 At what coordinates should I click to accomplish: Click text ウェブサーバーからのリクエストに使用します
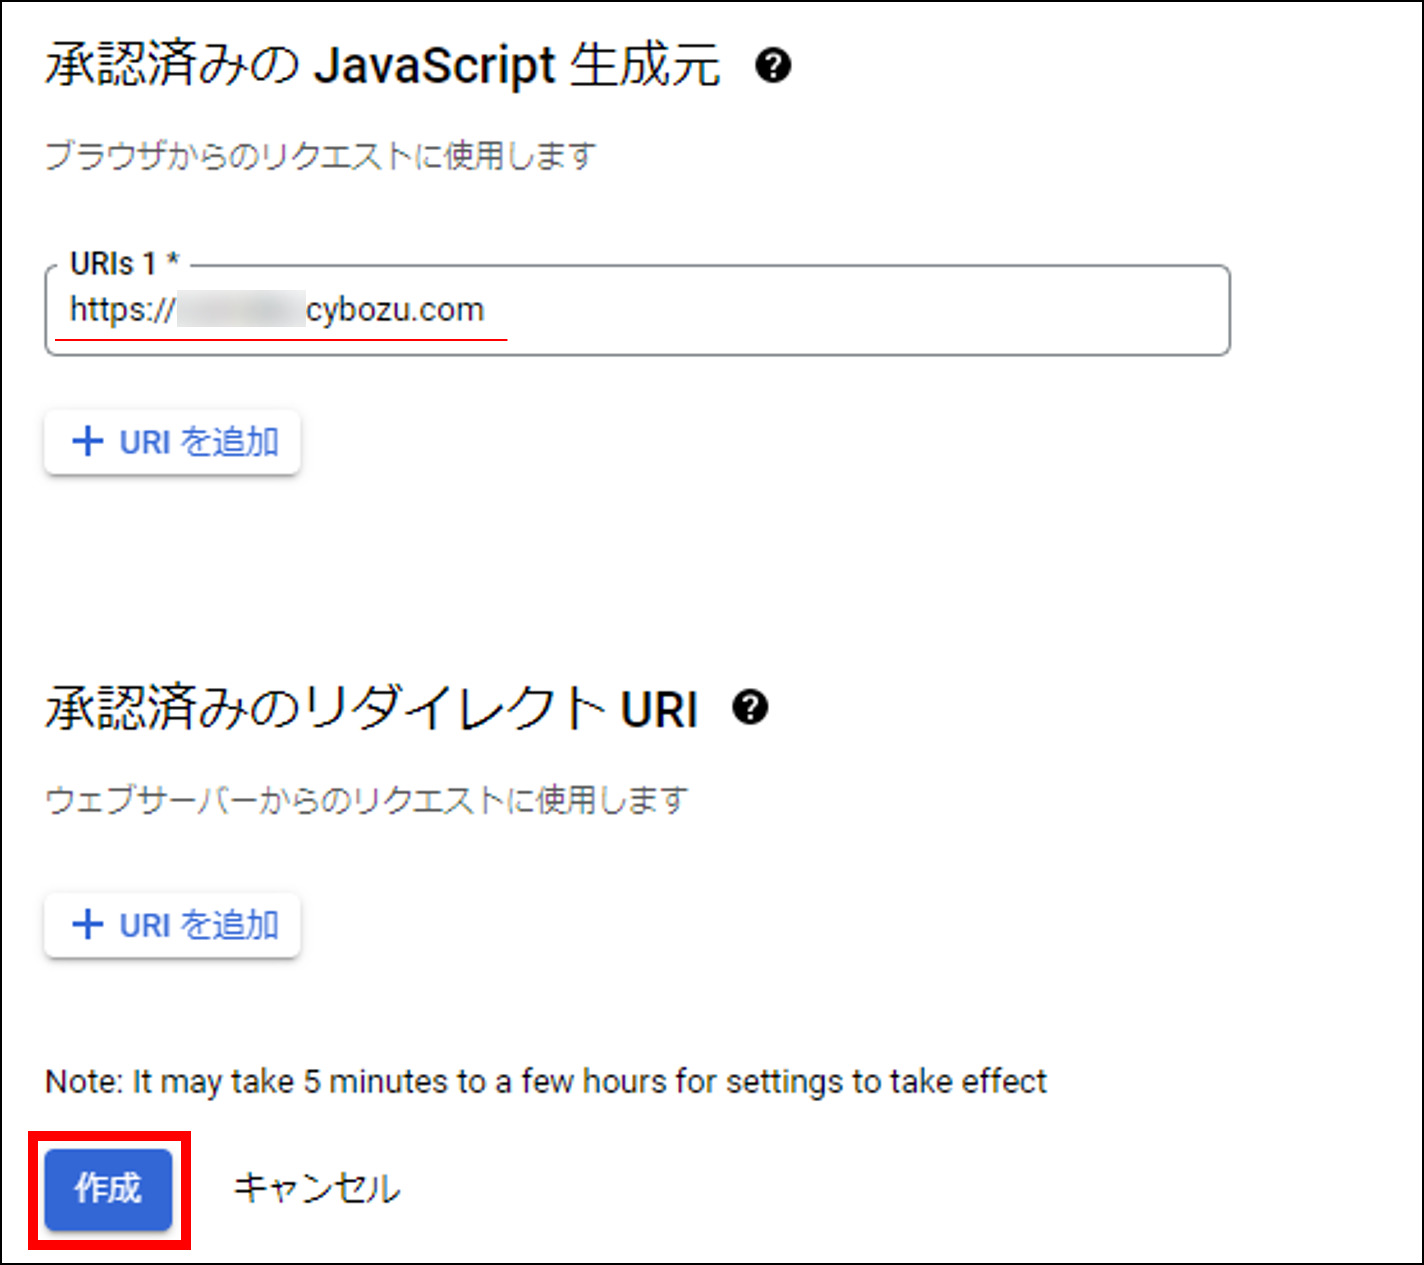tap(367, 800)
